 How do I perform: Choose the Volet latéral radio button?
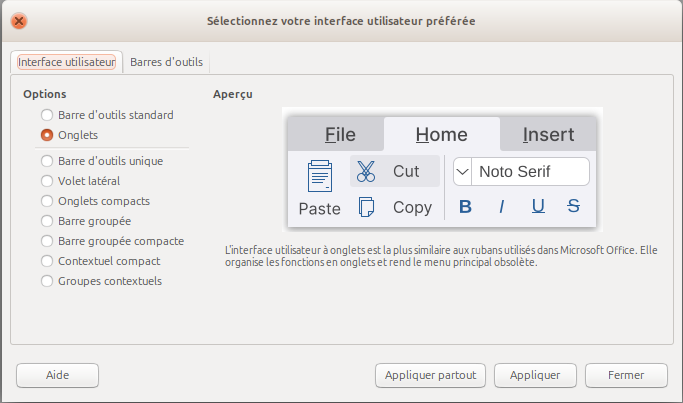47,181
